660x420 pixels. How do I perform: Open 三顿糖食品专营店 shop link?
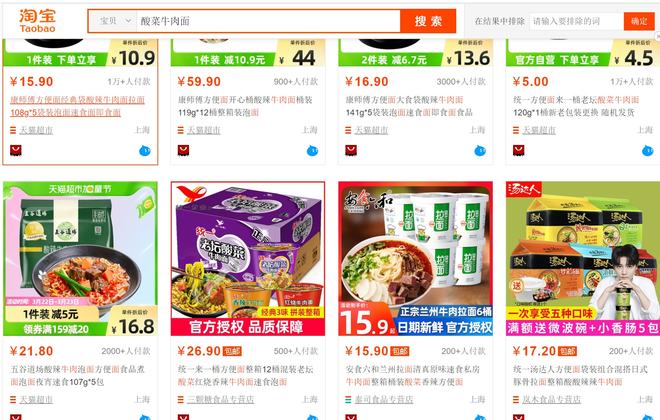click(221, 399)
